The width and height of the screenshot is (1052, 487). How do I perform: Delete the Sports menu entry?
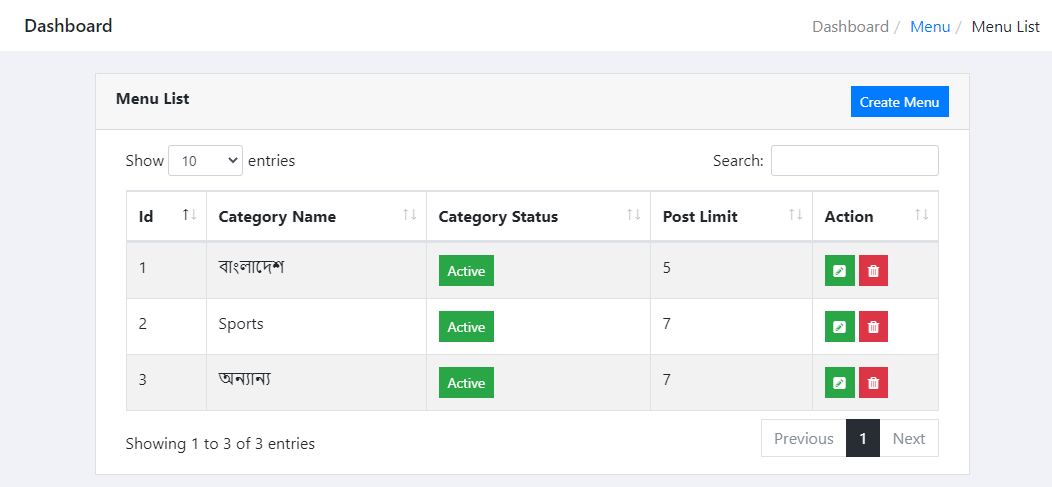pyautogui.click(x=873, y=327)
